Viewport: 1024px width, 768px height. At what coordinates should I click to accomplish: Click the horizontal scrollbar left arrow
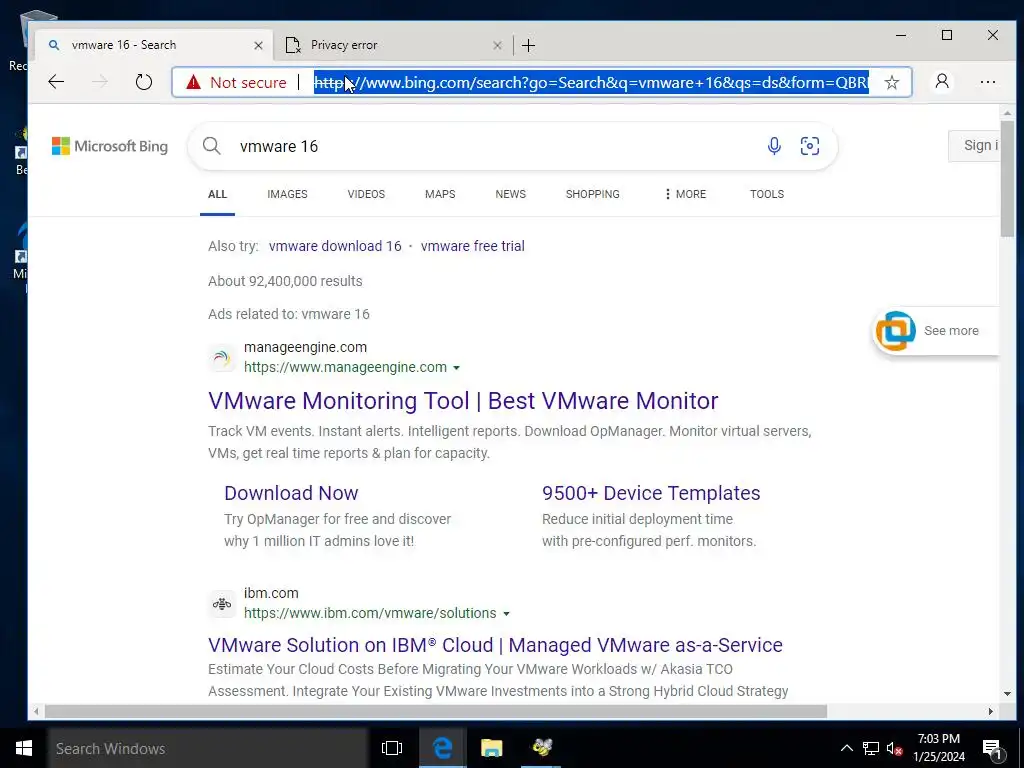[x=37, y=711]
